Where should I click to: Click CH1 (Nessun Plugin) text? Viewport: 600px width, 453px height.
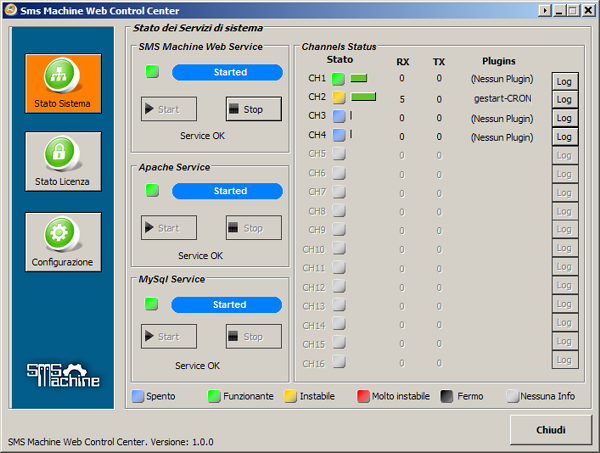pos(502,79)
